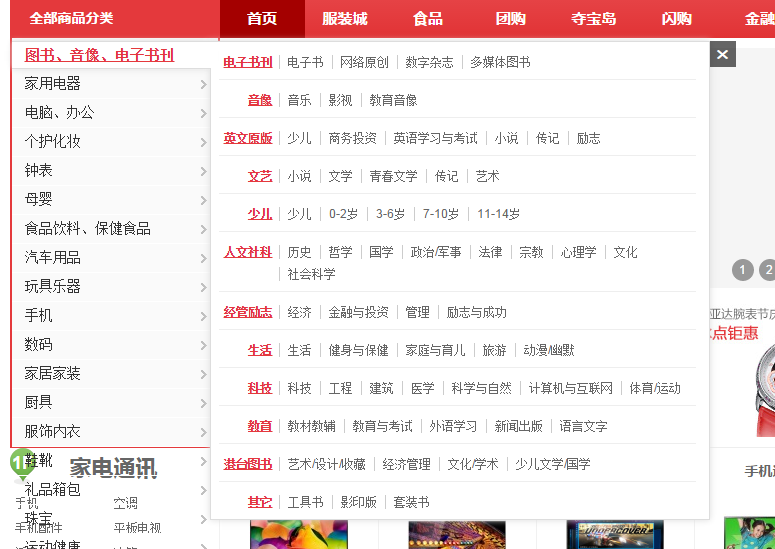Expand the 母婴 category arrow

point(204,200)
